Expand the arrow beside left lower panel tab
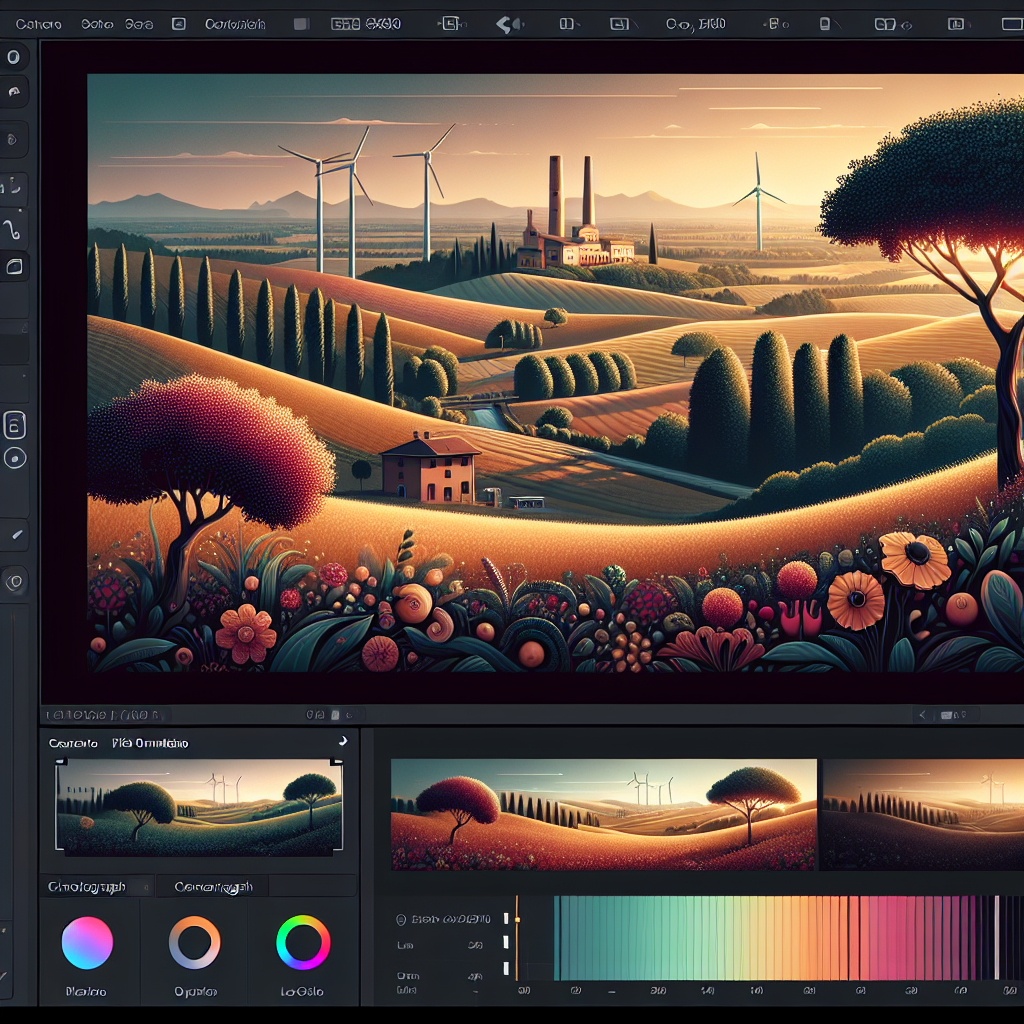Viewport: 1024px width, 1024px height. tap(148, 887)
